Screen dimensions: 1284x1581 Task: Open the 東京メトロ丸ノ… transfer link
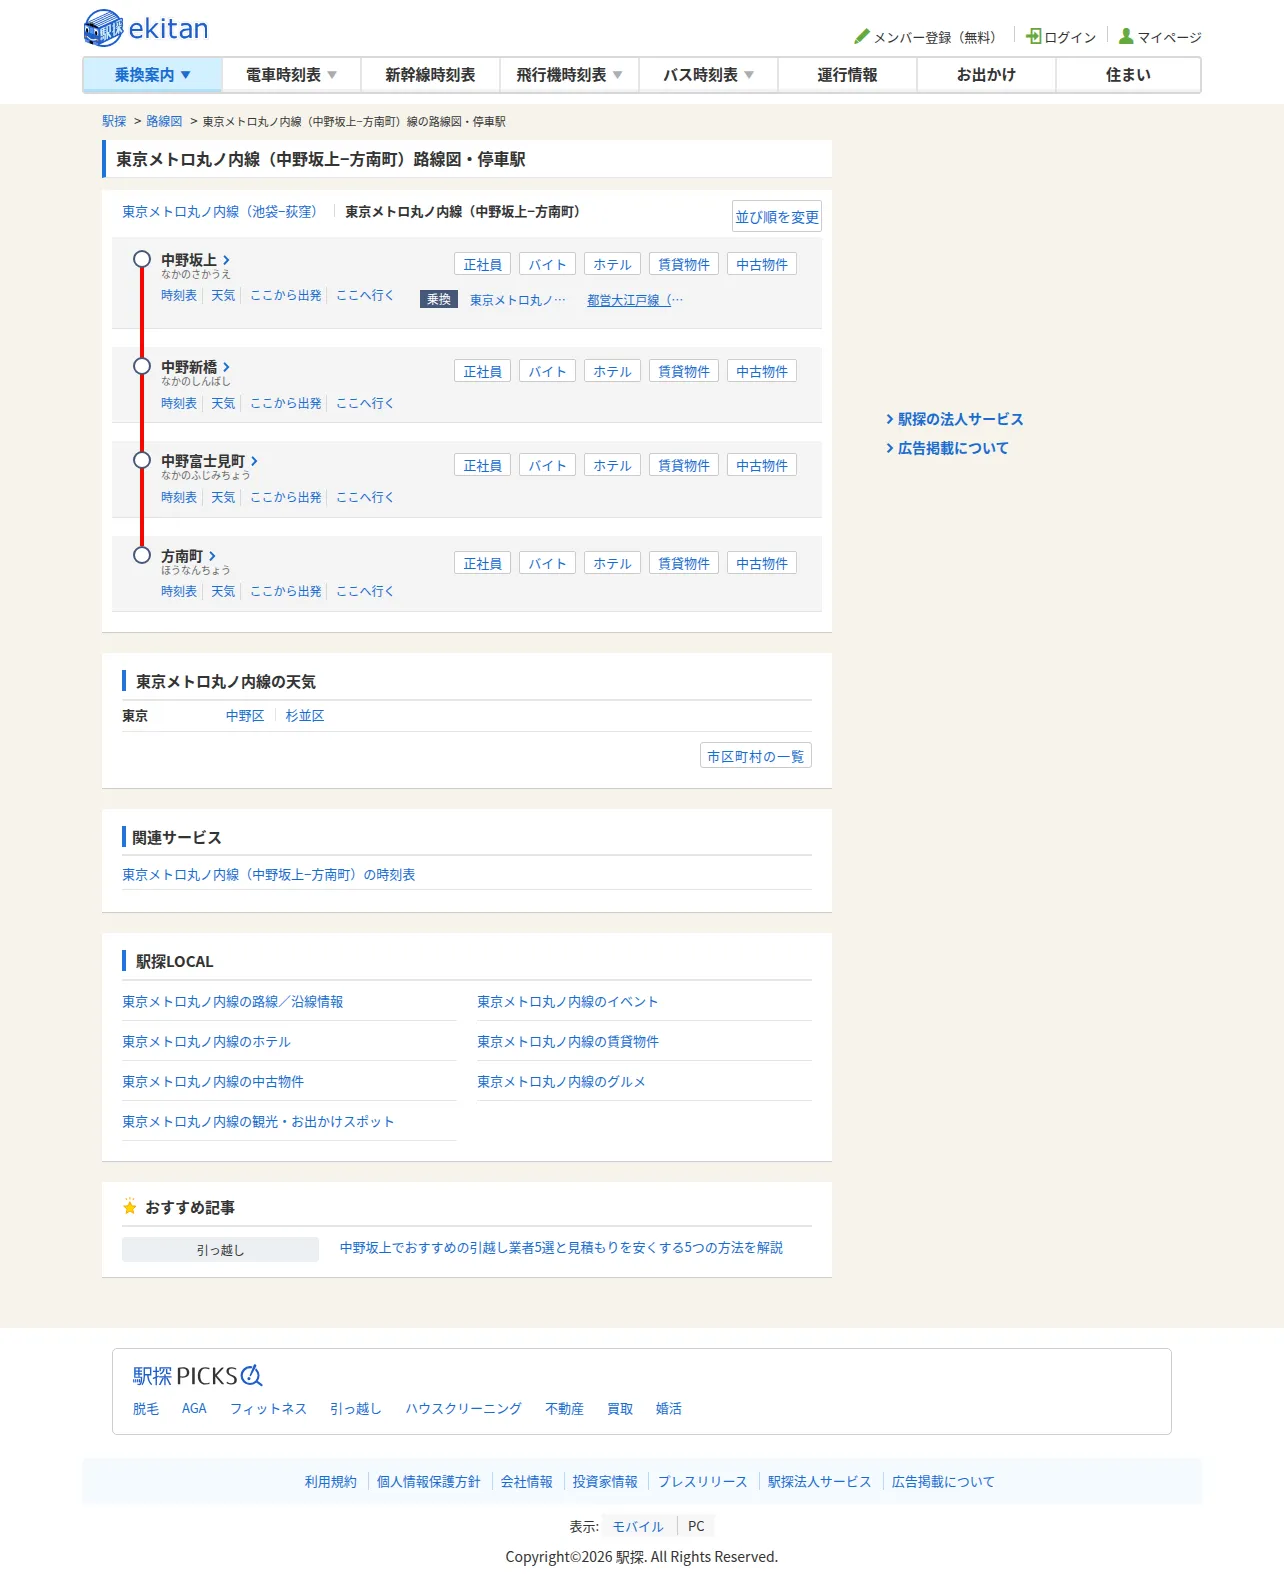click(518, 300)
